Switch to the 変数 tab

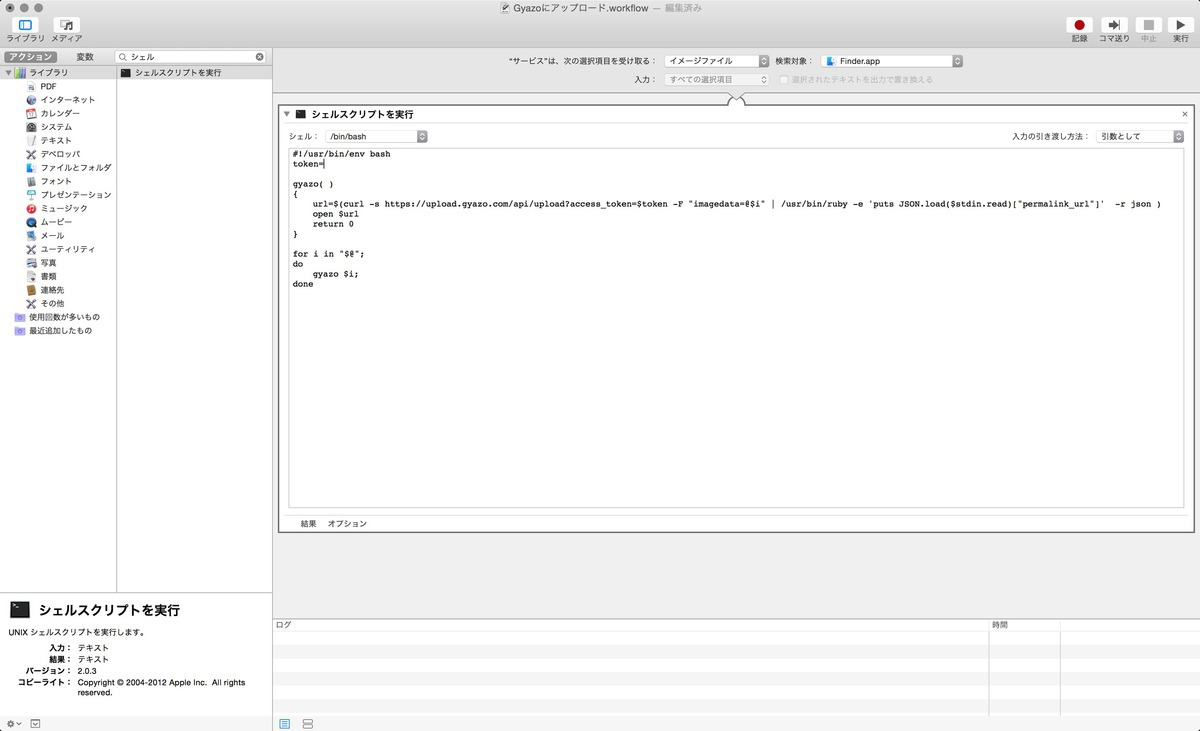tap(85, 57)
